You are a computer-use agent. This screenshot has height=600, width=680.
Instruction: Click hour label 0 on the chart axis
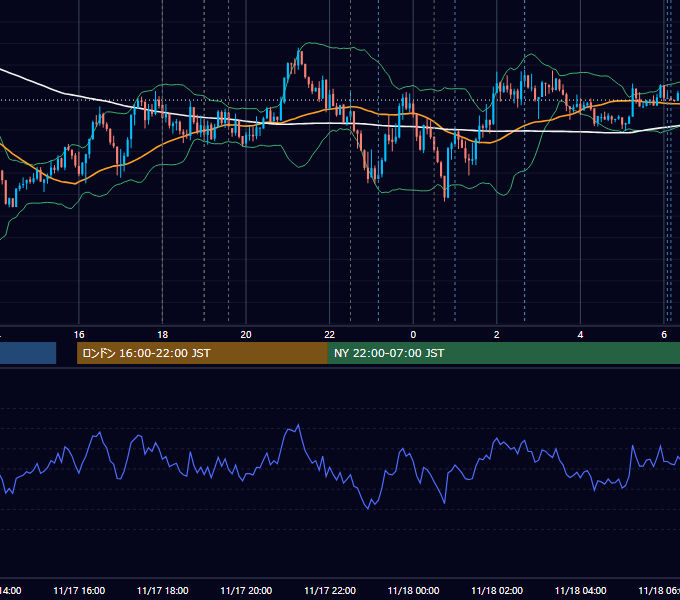pos(413,335)
